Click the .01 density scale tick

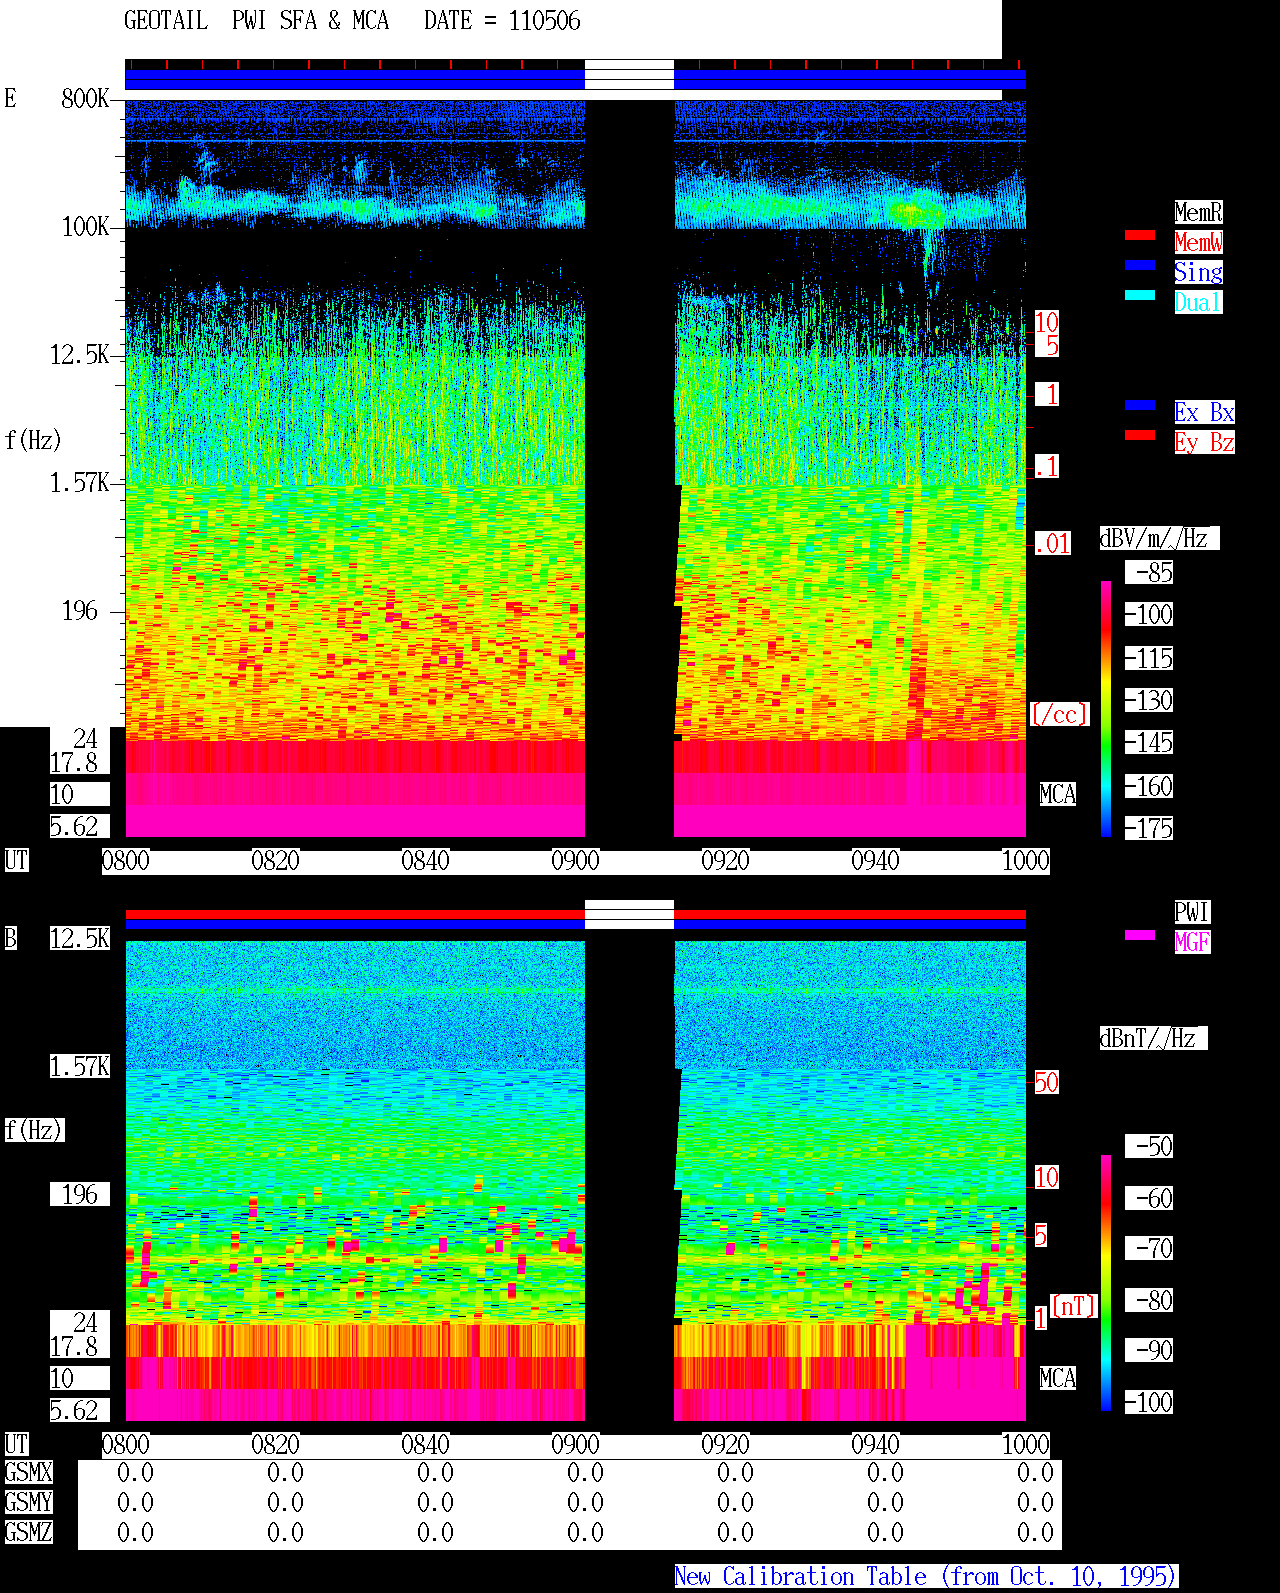[x=1052, y=543]
